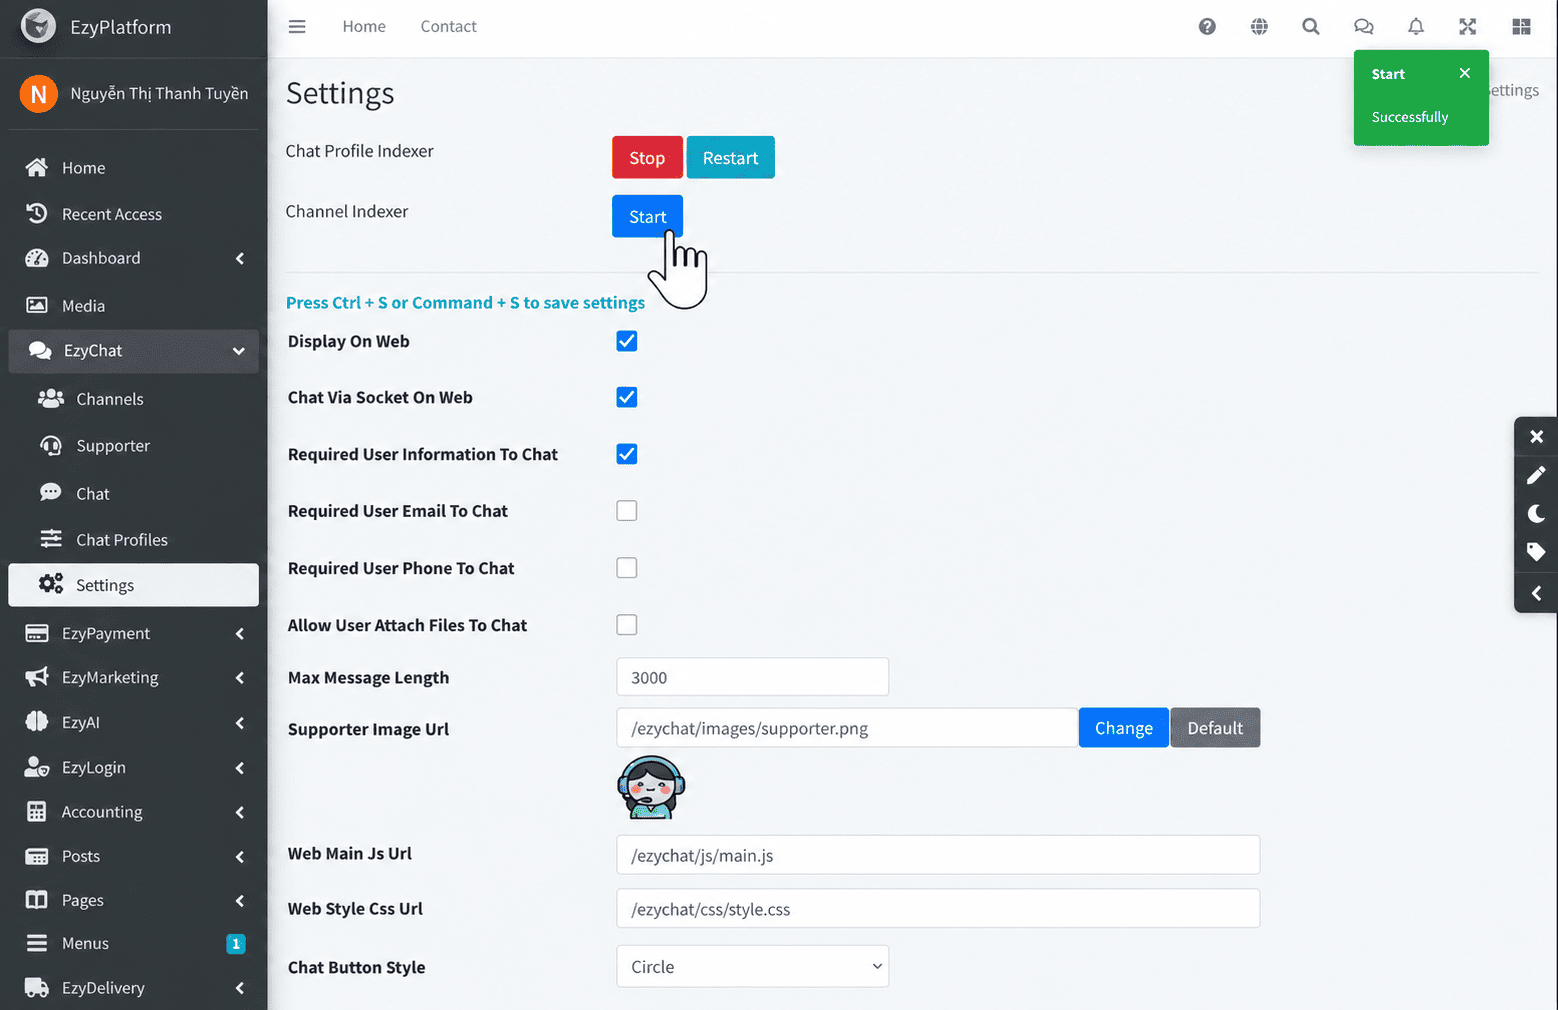The height and width of the screenshot is (1010, 1558).
Task: Toggle dark mode moon icon
Action: pyautogui.click(x=1536, y=514)
